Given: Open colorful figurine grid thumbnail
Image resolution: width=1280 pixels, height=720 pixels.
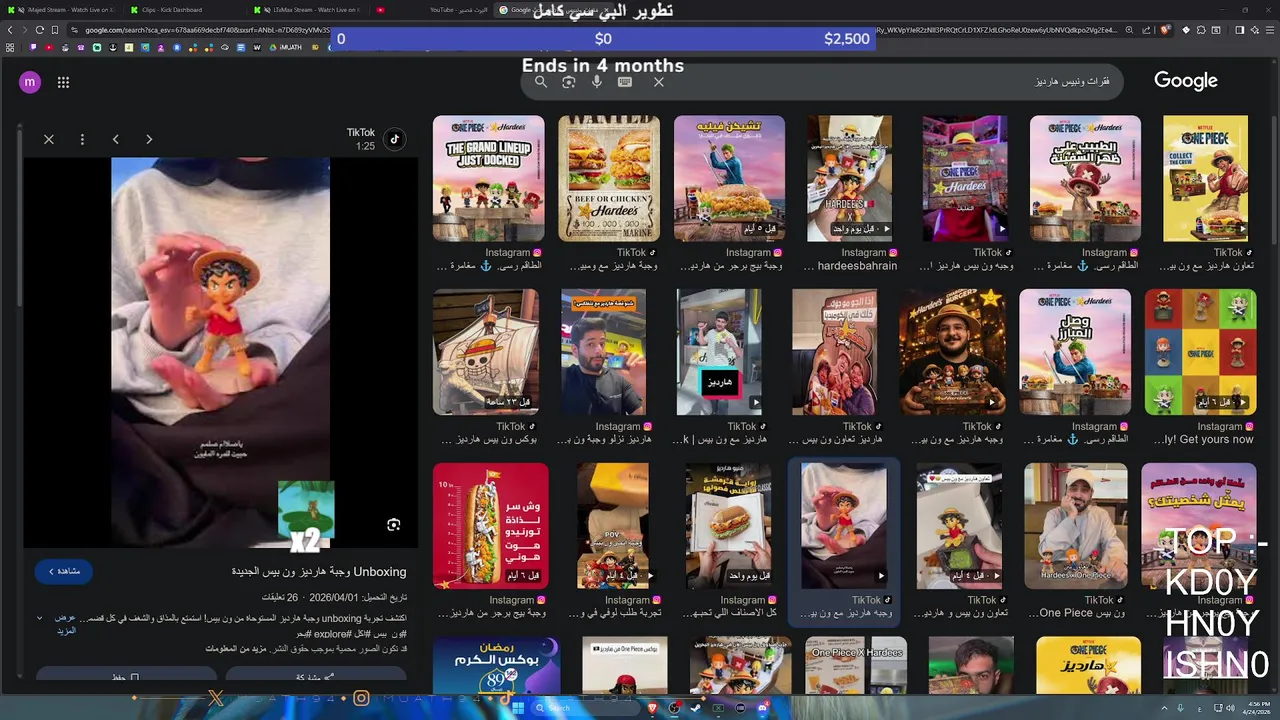Looking at the screenshot, I should coord(1200,352).
